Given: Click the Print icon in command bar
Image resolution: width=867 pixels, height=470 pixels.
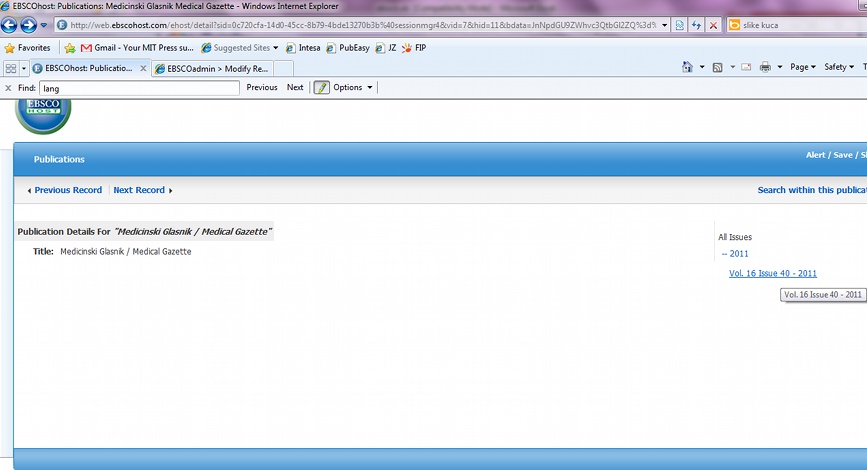Looking at the screenshot, I should coord(765,67).
